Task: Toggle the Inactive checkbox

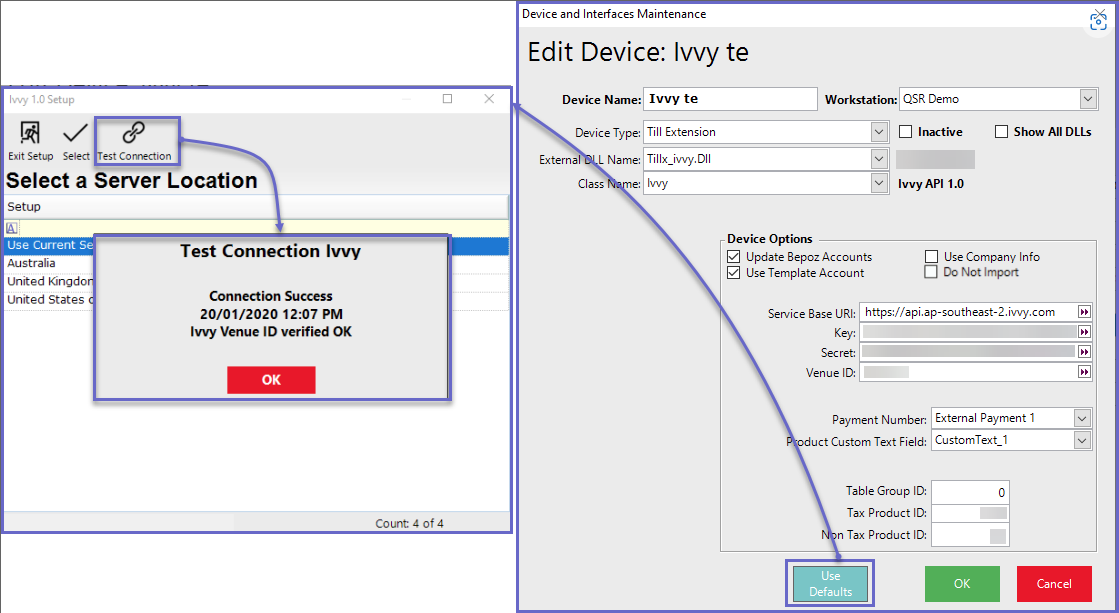Action: pyautogui.click(x=906, y=132)
